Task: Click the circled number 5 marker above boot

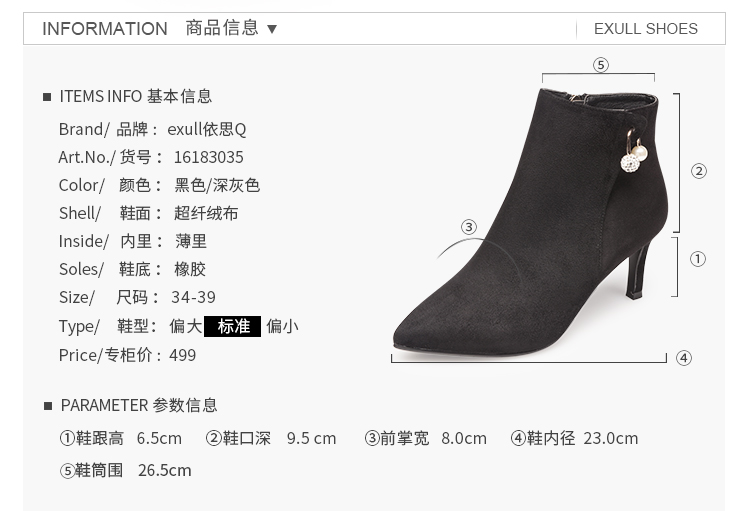Action: pos(601,65)
